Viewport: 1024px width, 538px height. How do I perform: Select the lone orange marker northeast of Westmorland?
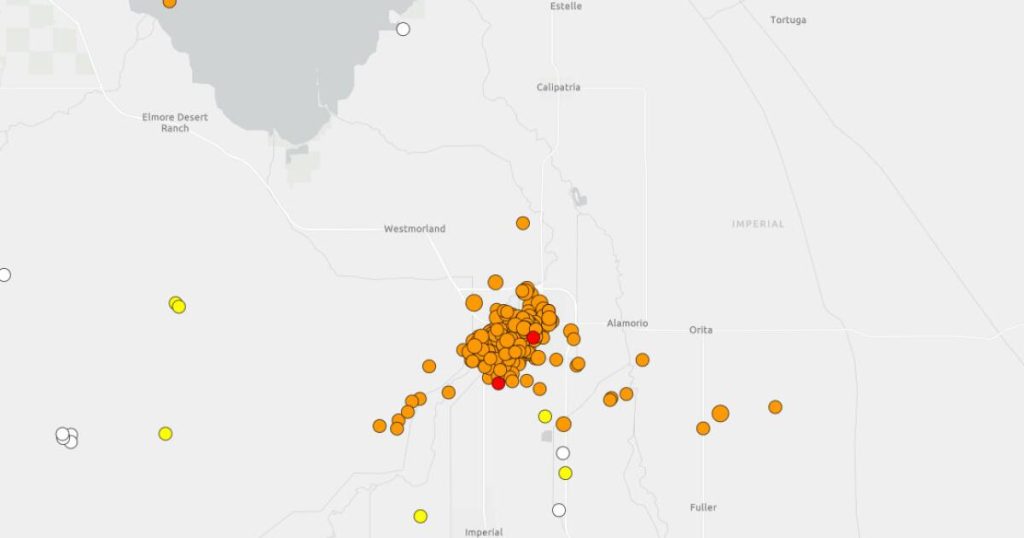(522, 223)
